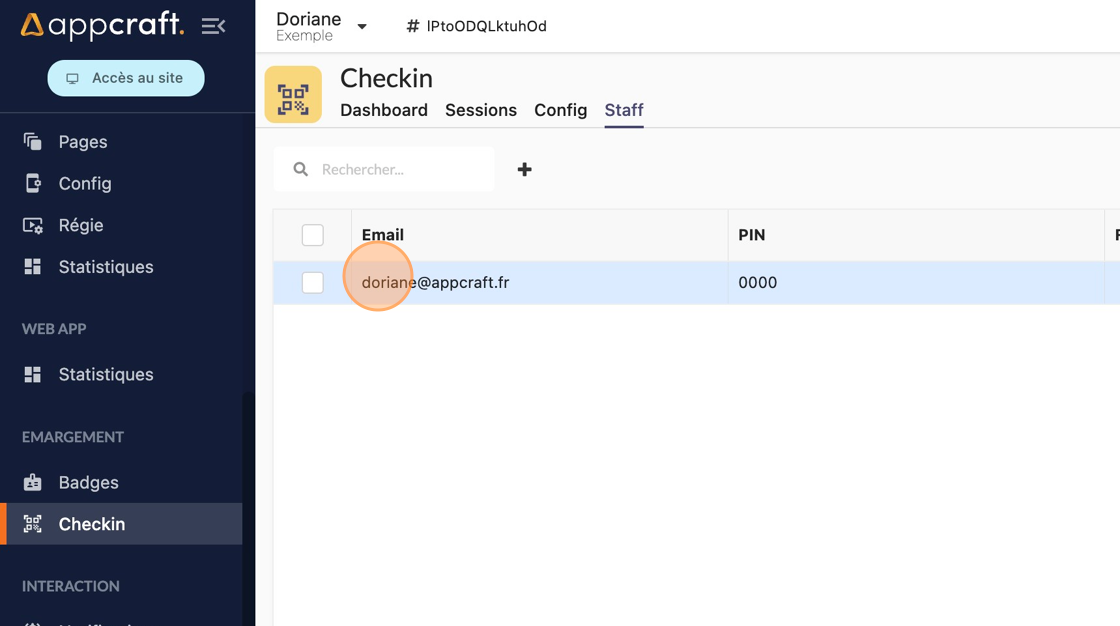The width and height of the screenshot is (1120, 626).
Task: Click the Régie sidebar icon
Action: point(33,225)
